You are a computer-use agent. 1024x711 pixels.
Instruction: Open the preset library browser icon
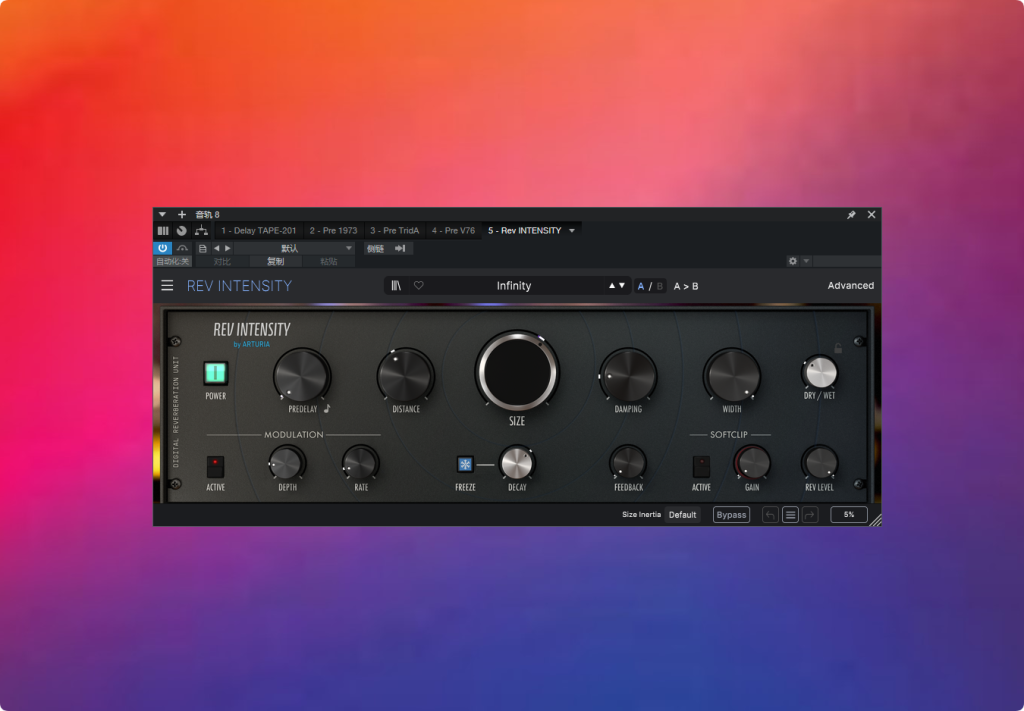tap(396, 285)
